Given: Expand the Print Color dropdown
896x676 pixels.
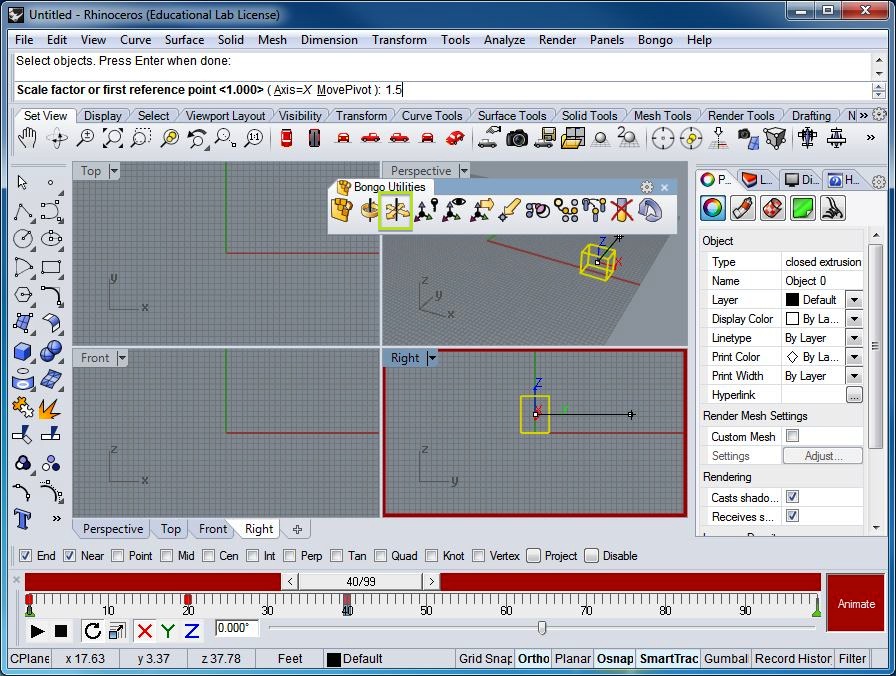Looking at the screenshot, I should [x=854, y=357].
